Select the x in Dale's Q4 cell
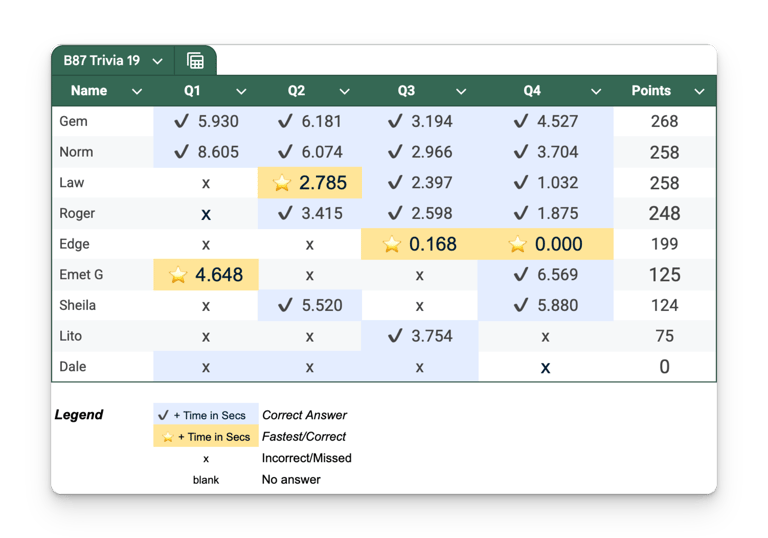 pyautogui.click(x=545, y=367)
